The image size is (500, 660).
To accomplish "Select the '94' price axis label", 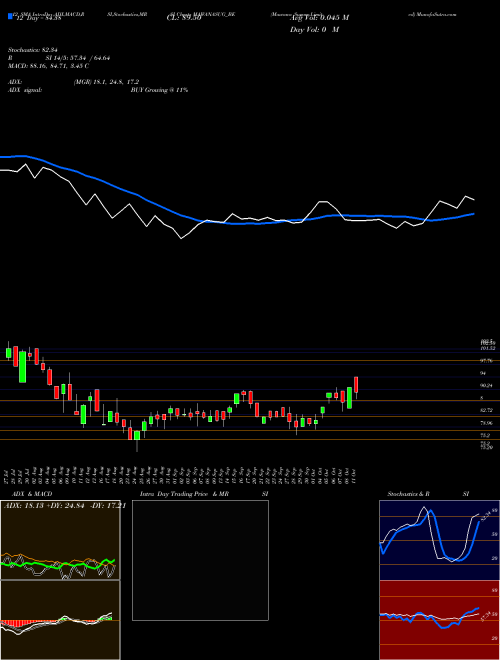I will 483,373.
